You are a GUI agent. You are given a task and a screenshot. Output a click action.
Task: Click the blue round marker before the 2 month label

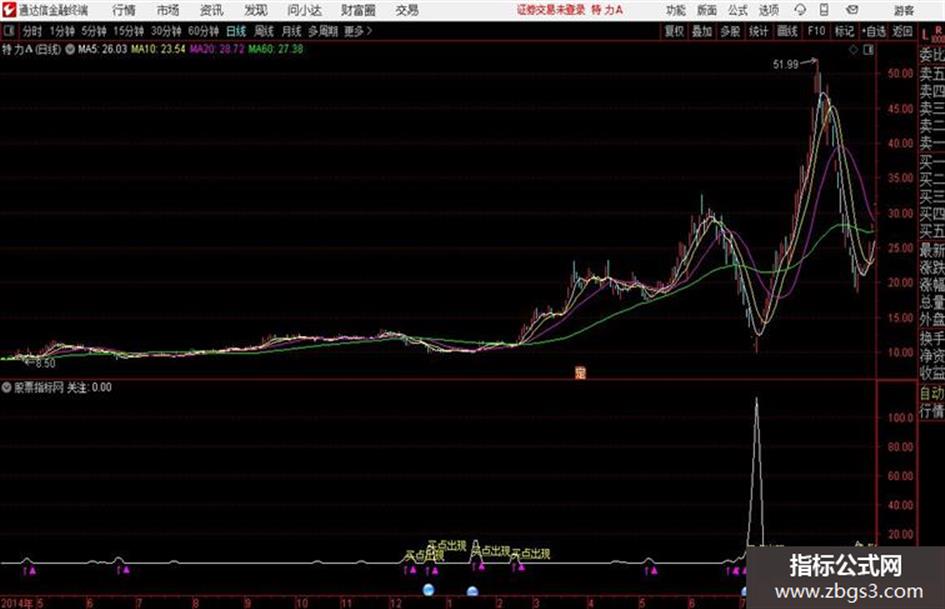tap(472, 591)
